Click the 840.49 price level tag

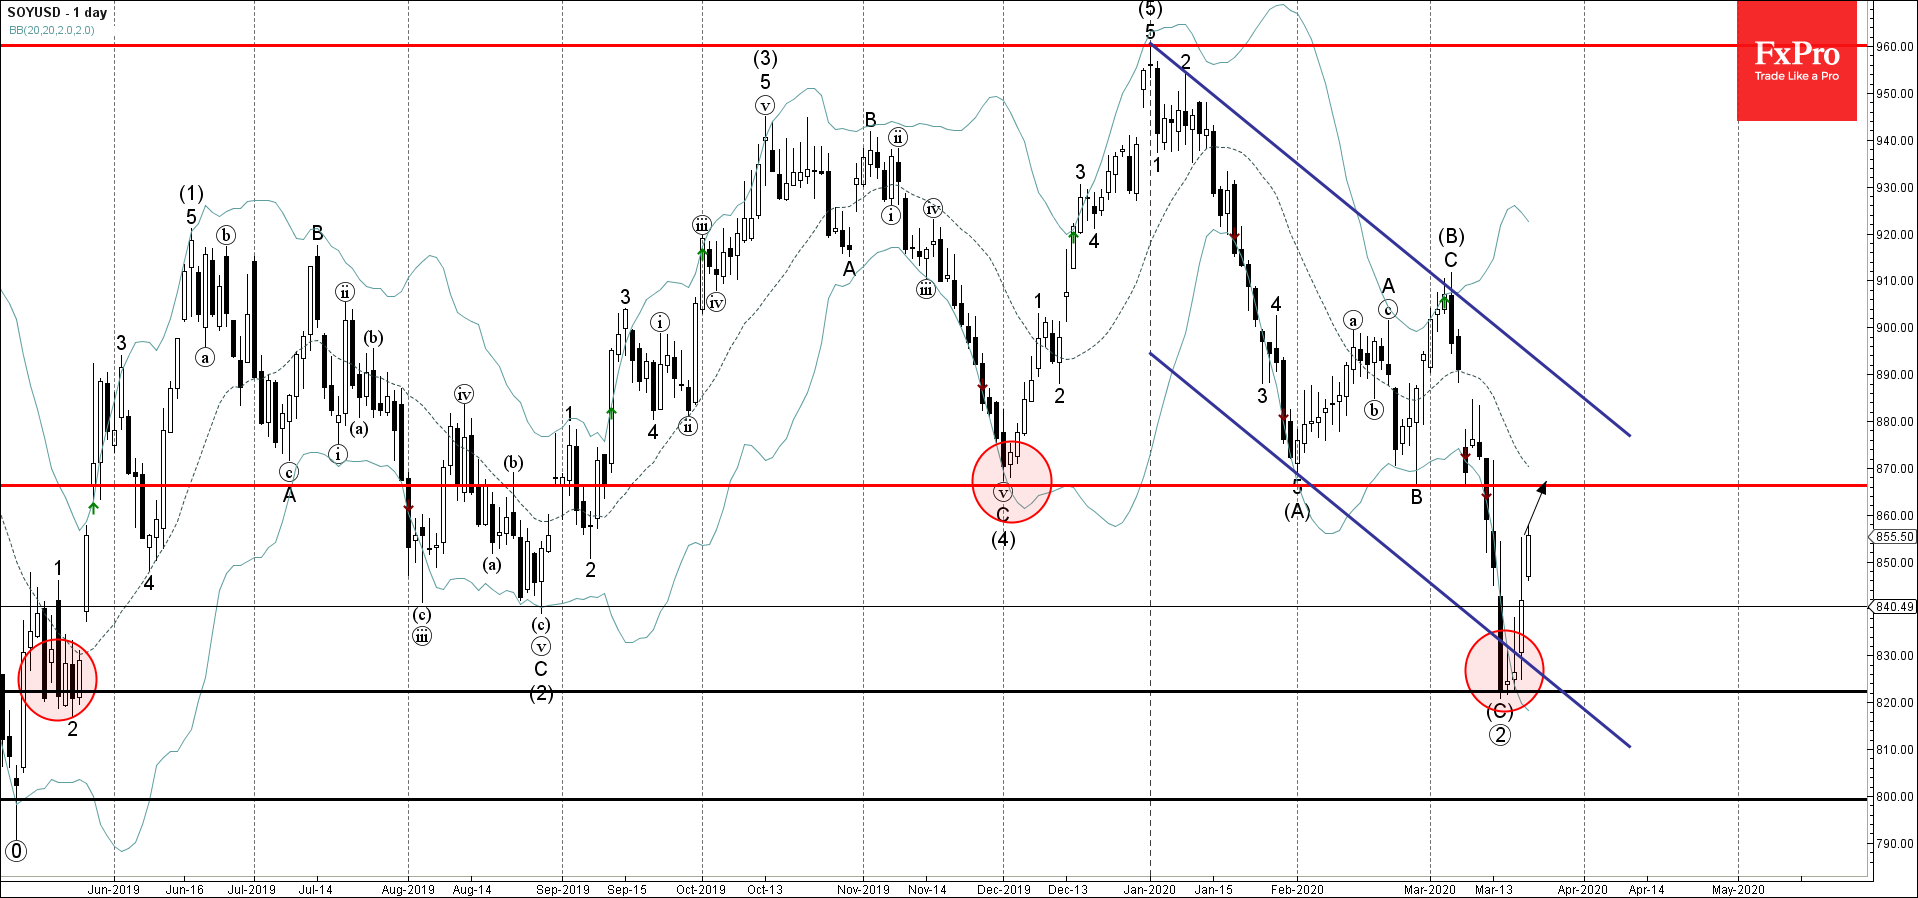pyautogui.click(x=1894, y=607)
